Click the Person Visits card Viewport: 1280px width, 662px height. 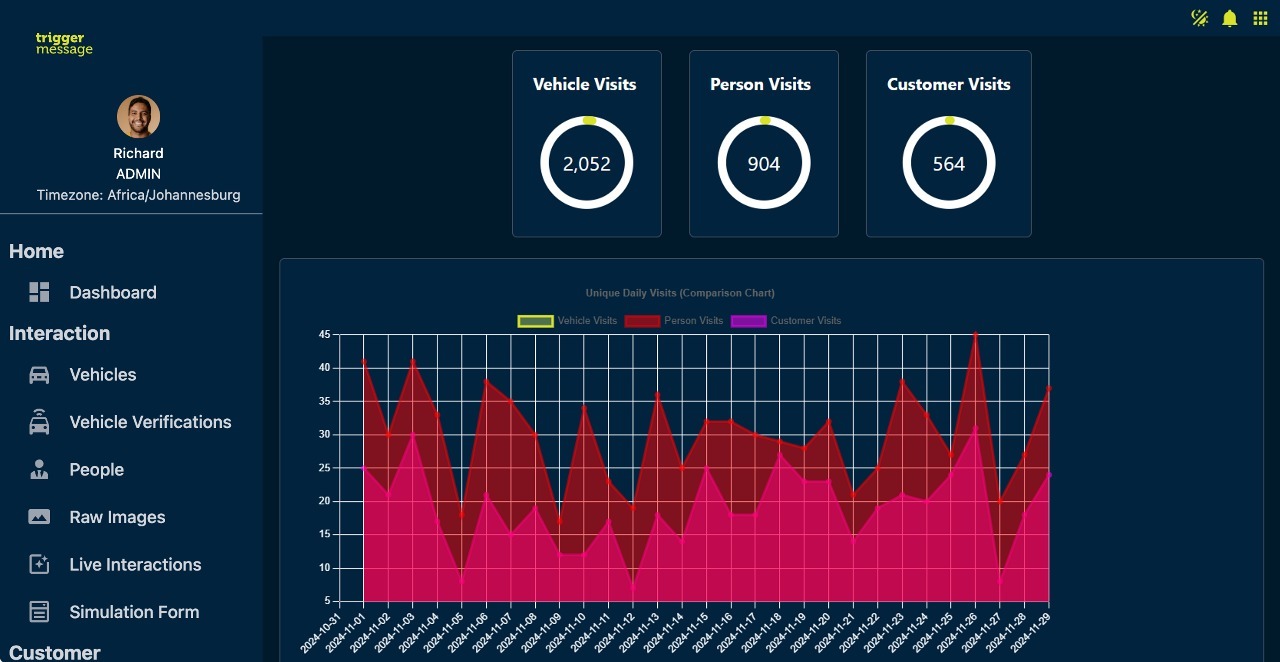[x=763, y=143]
